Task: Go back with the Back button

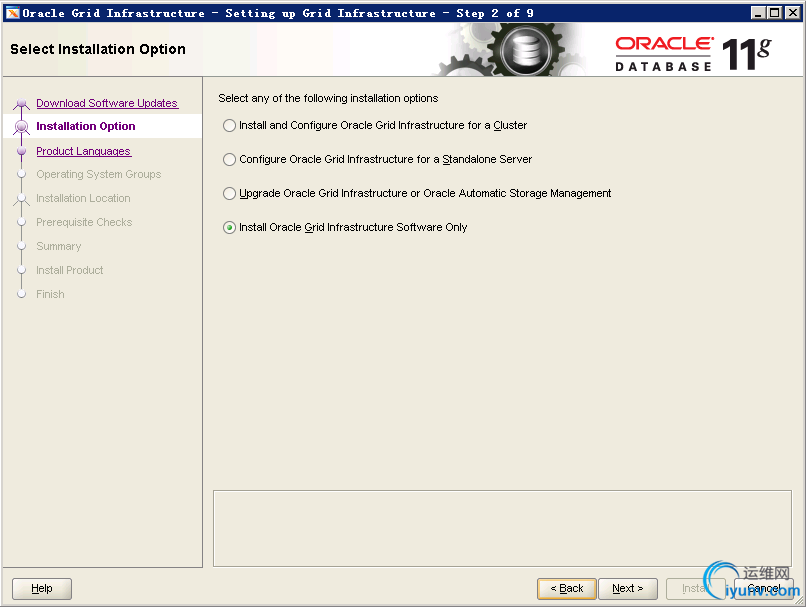Action: [567, 588]
